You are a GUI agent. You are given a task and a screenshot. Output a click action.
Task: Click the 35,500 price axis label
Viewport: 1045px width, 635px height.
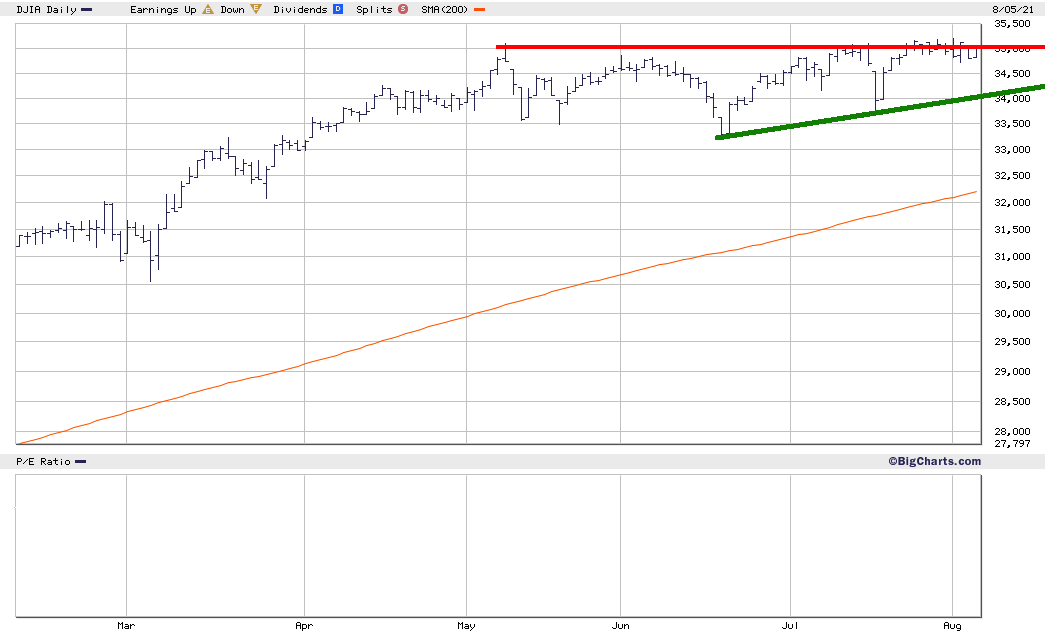point(1012,23)
